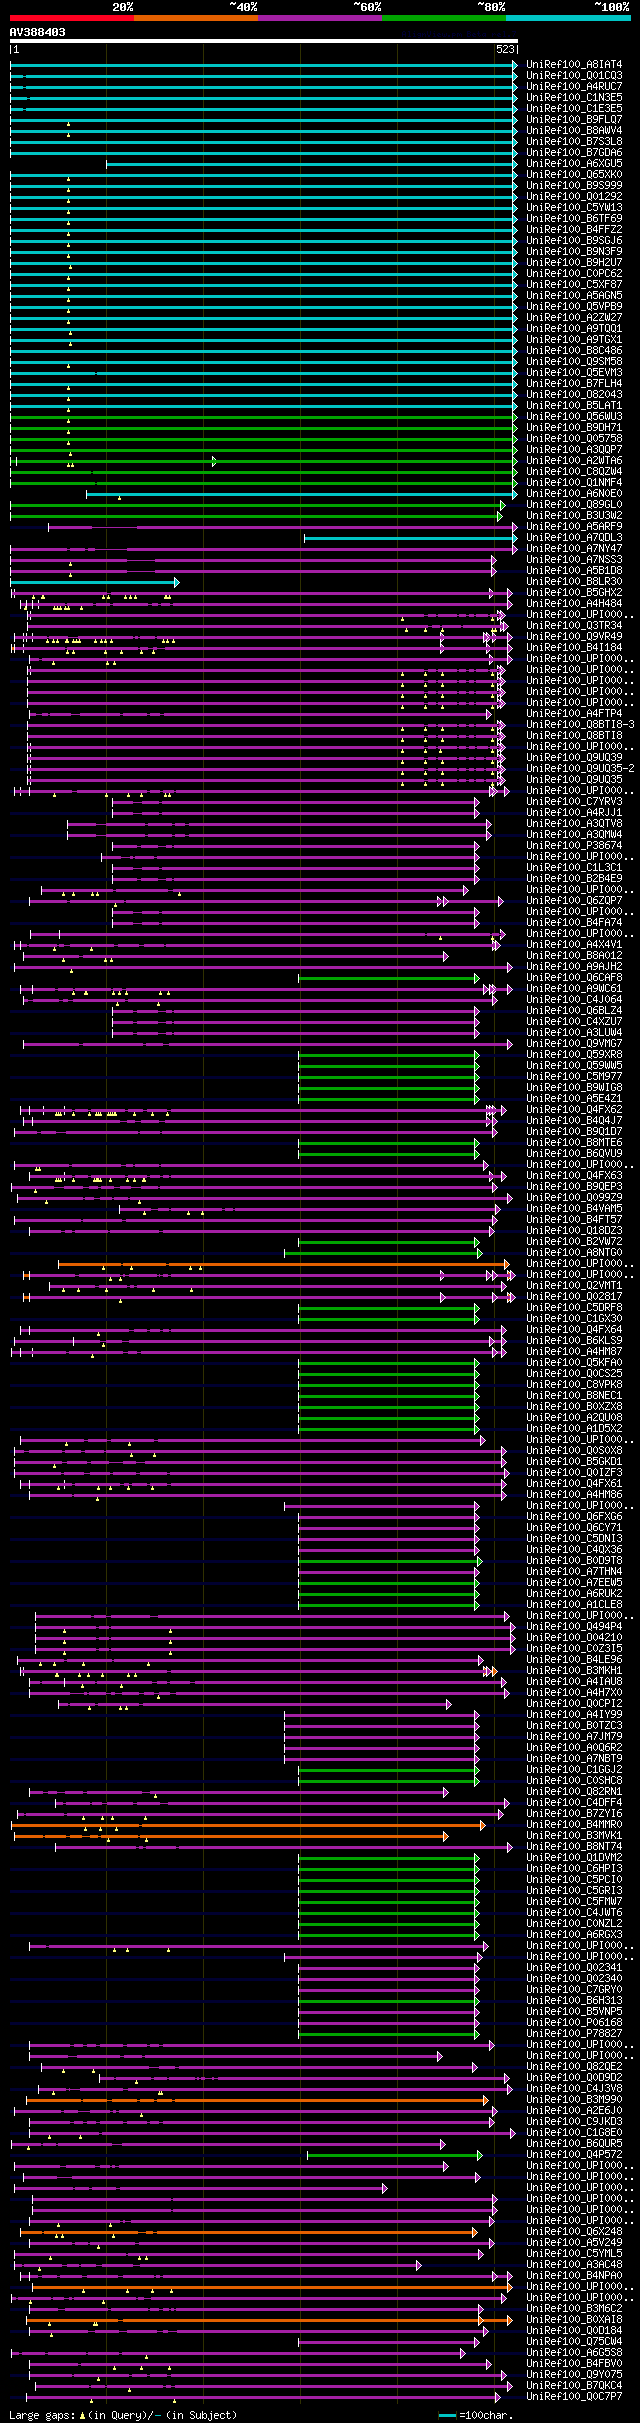Click the hit label UniRef100_B9S999
The height and width of the screenshot is (2423, 640).
point(574,186)
